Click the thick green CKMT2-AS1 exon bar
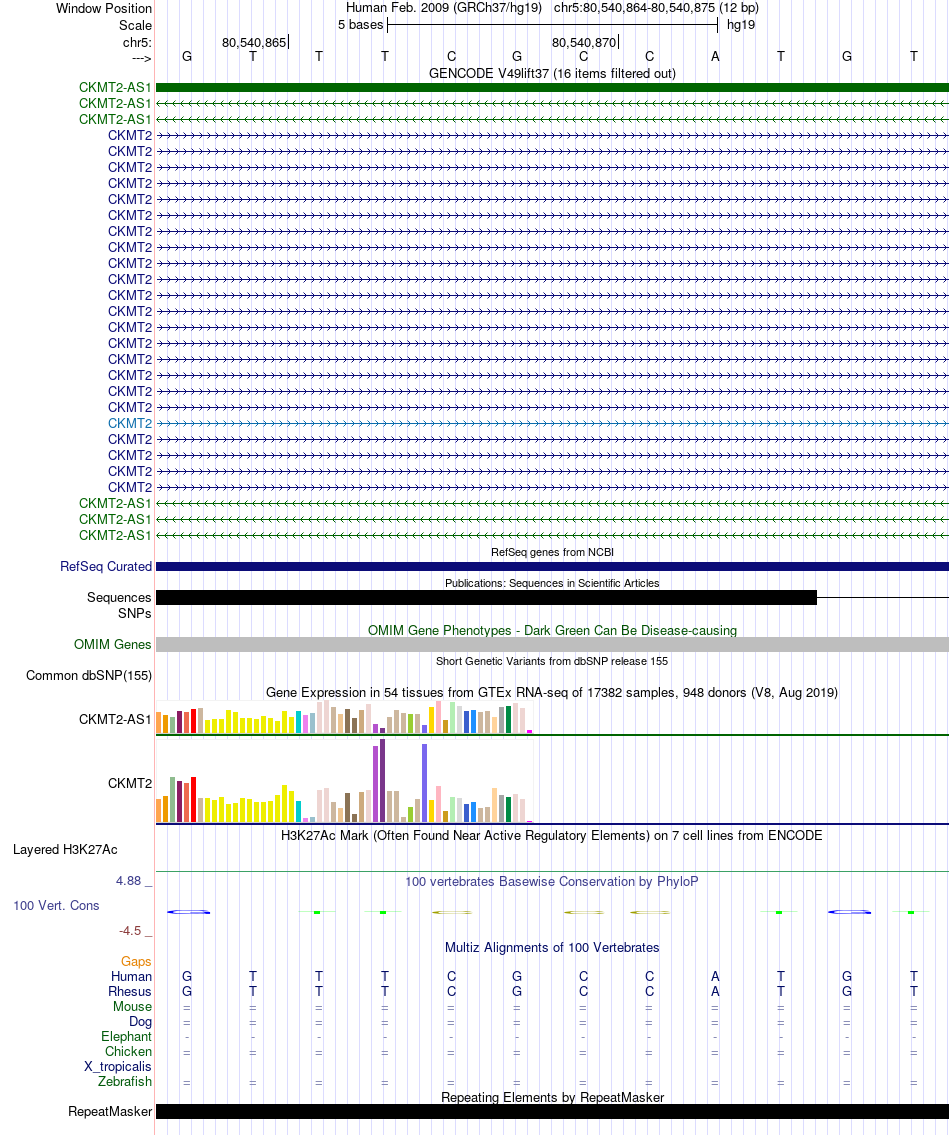Image resolution: width=950 pixels, height=1135 pixels. tap(552, 88)
